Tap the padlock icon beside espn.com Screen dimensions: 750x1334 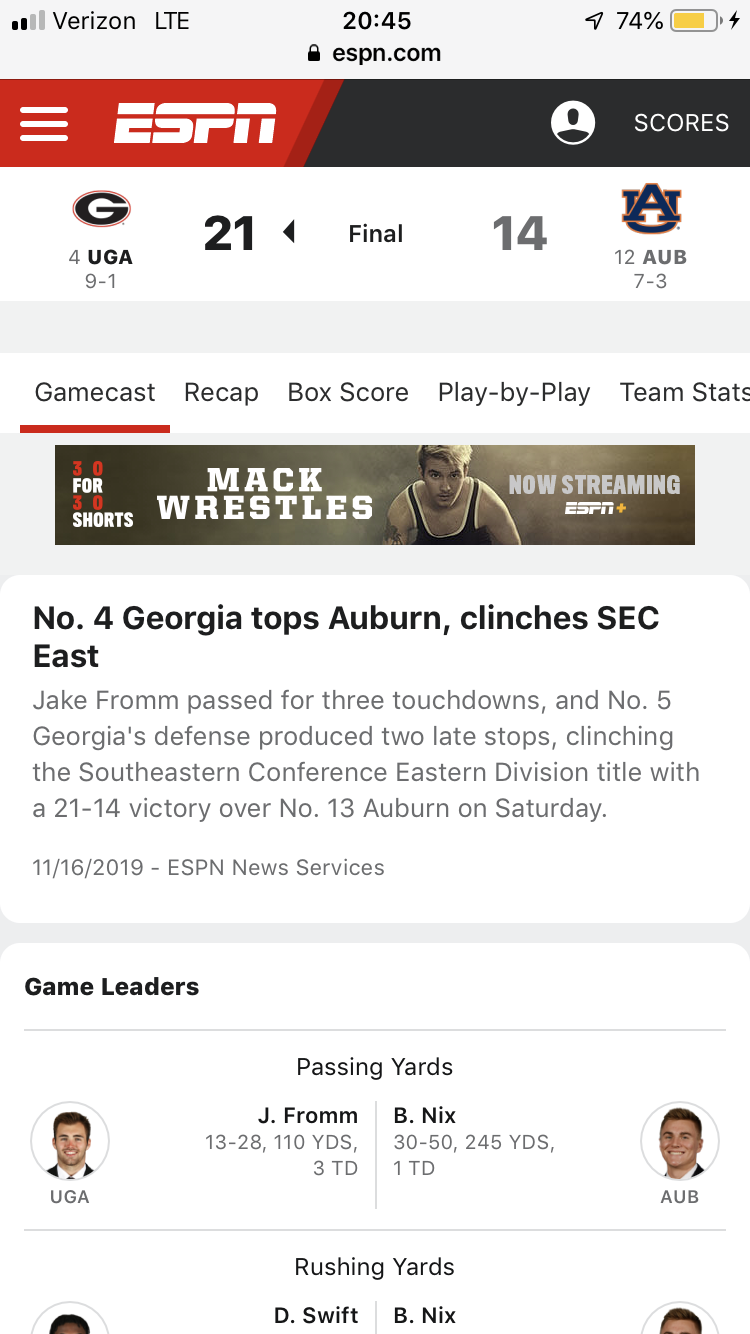coord(315,54)
